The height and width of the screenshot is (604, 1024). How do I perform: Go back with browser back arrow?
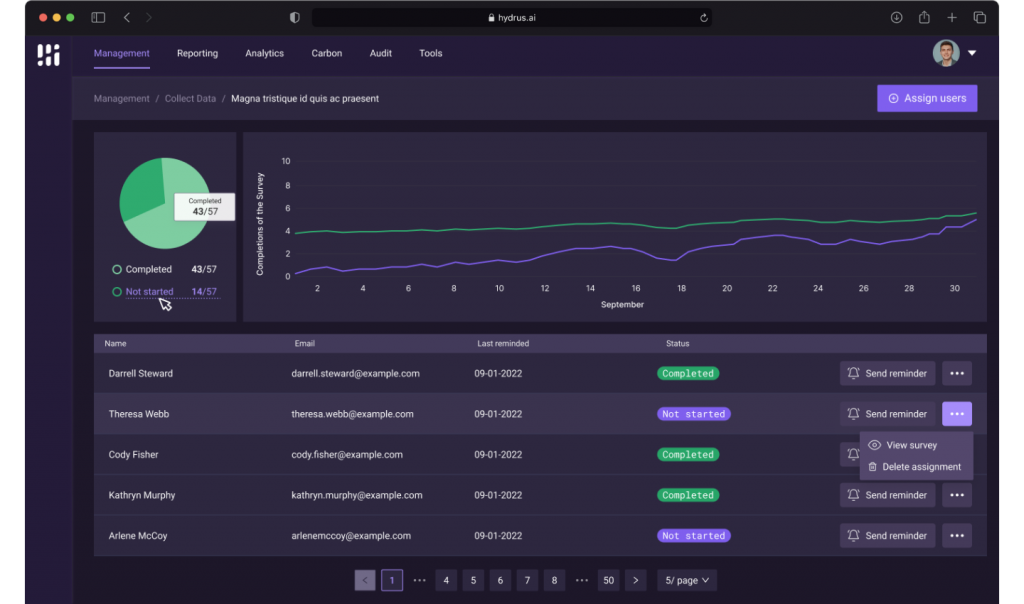coord(127,18)
